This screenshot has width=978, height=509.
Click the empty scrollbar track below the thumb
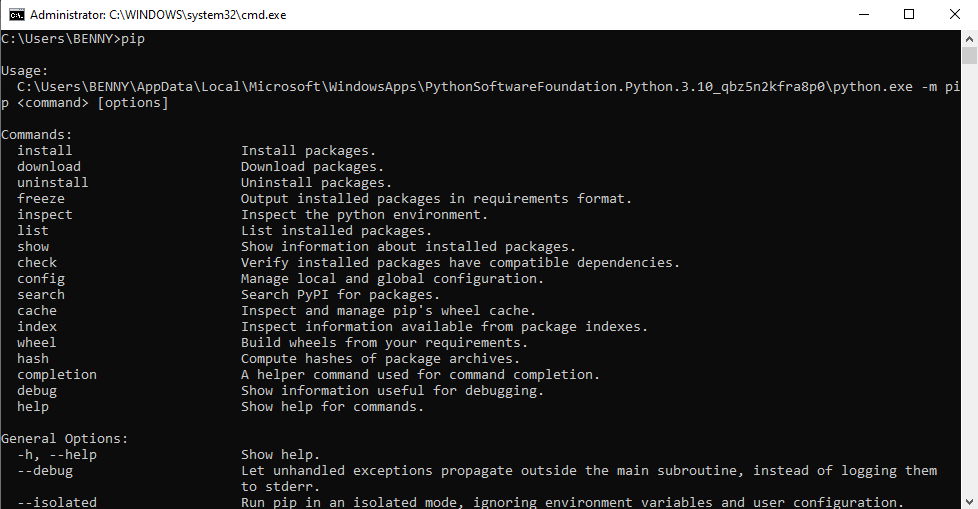click(969, 300)
